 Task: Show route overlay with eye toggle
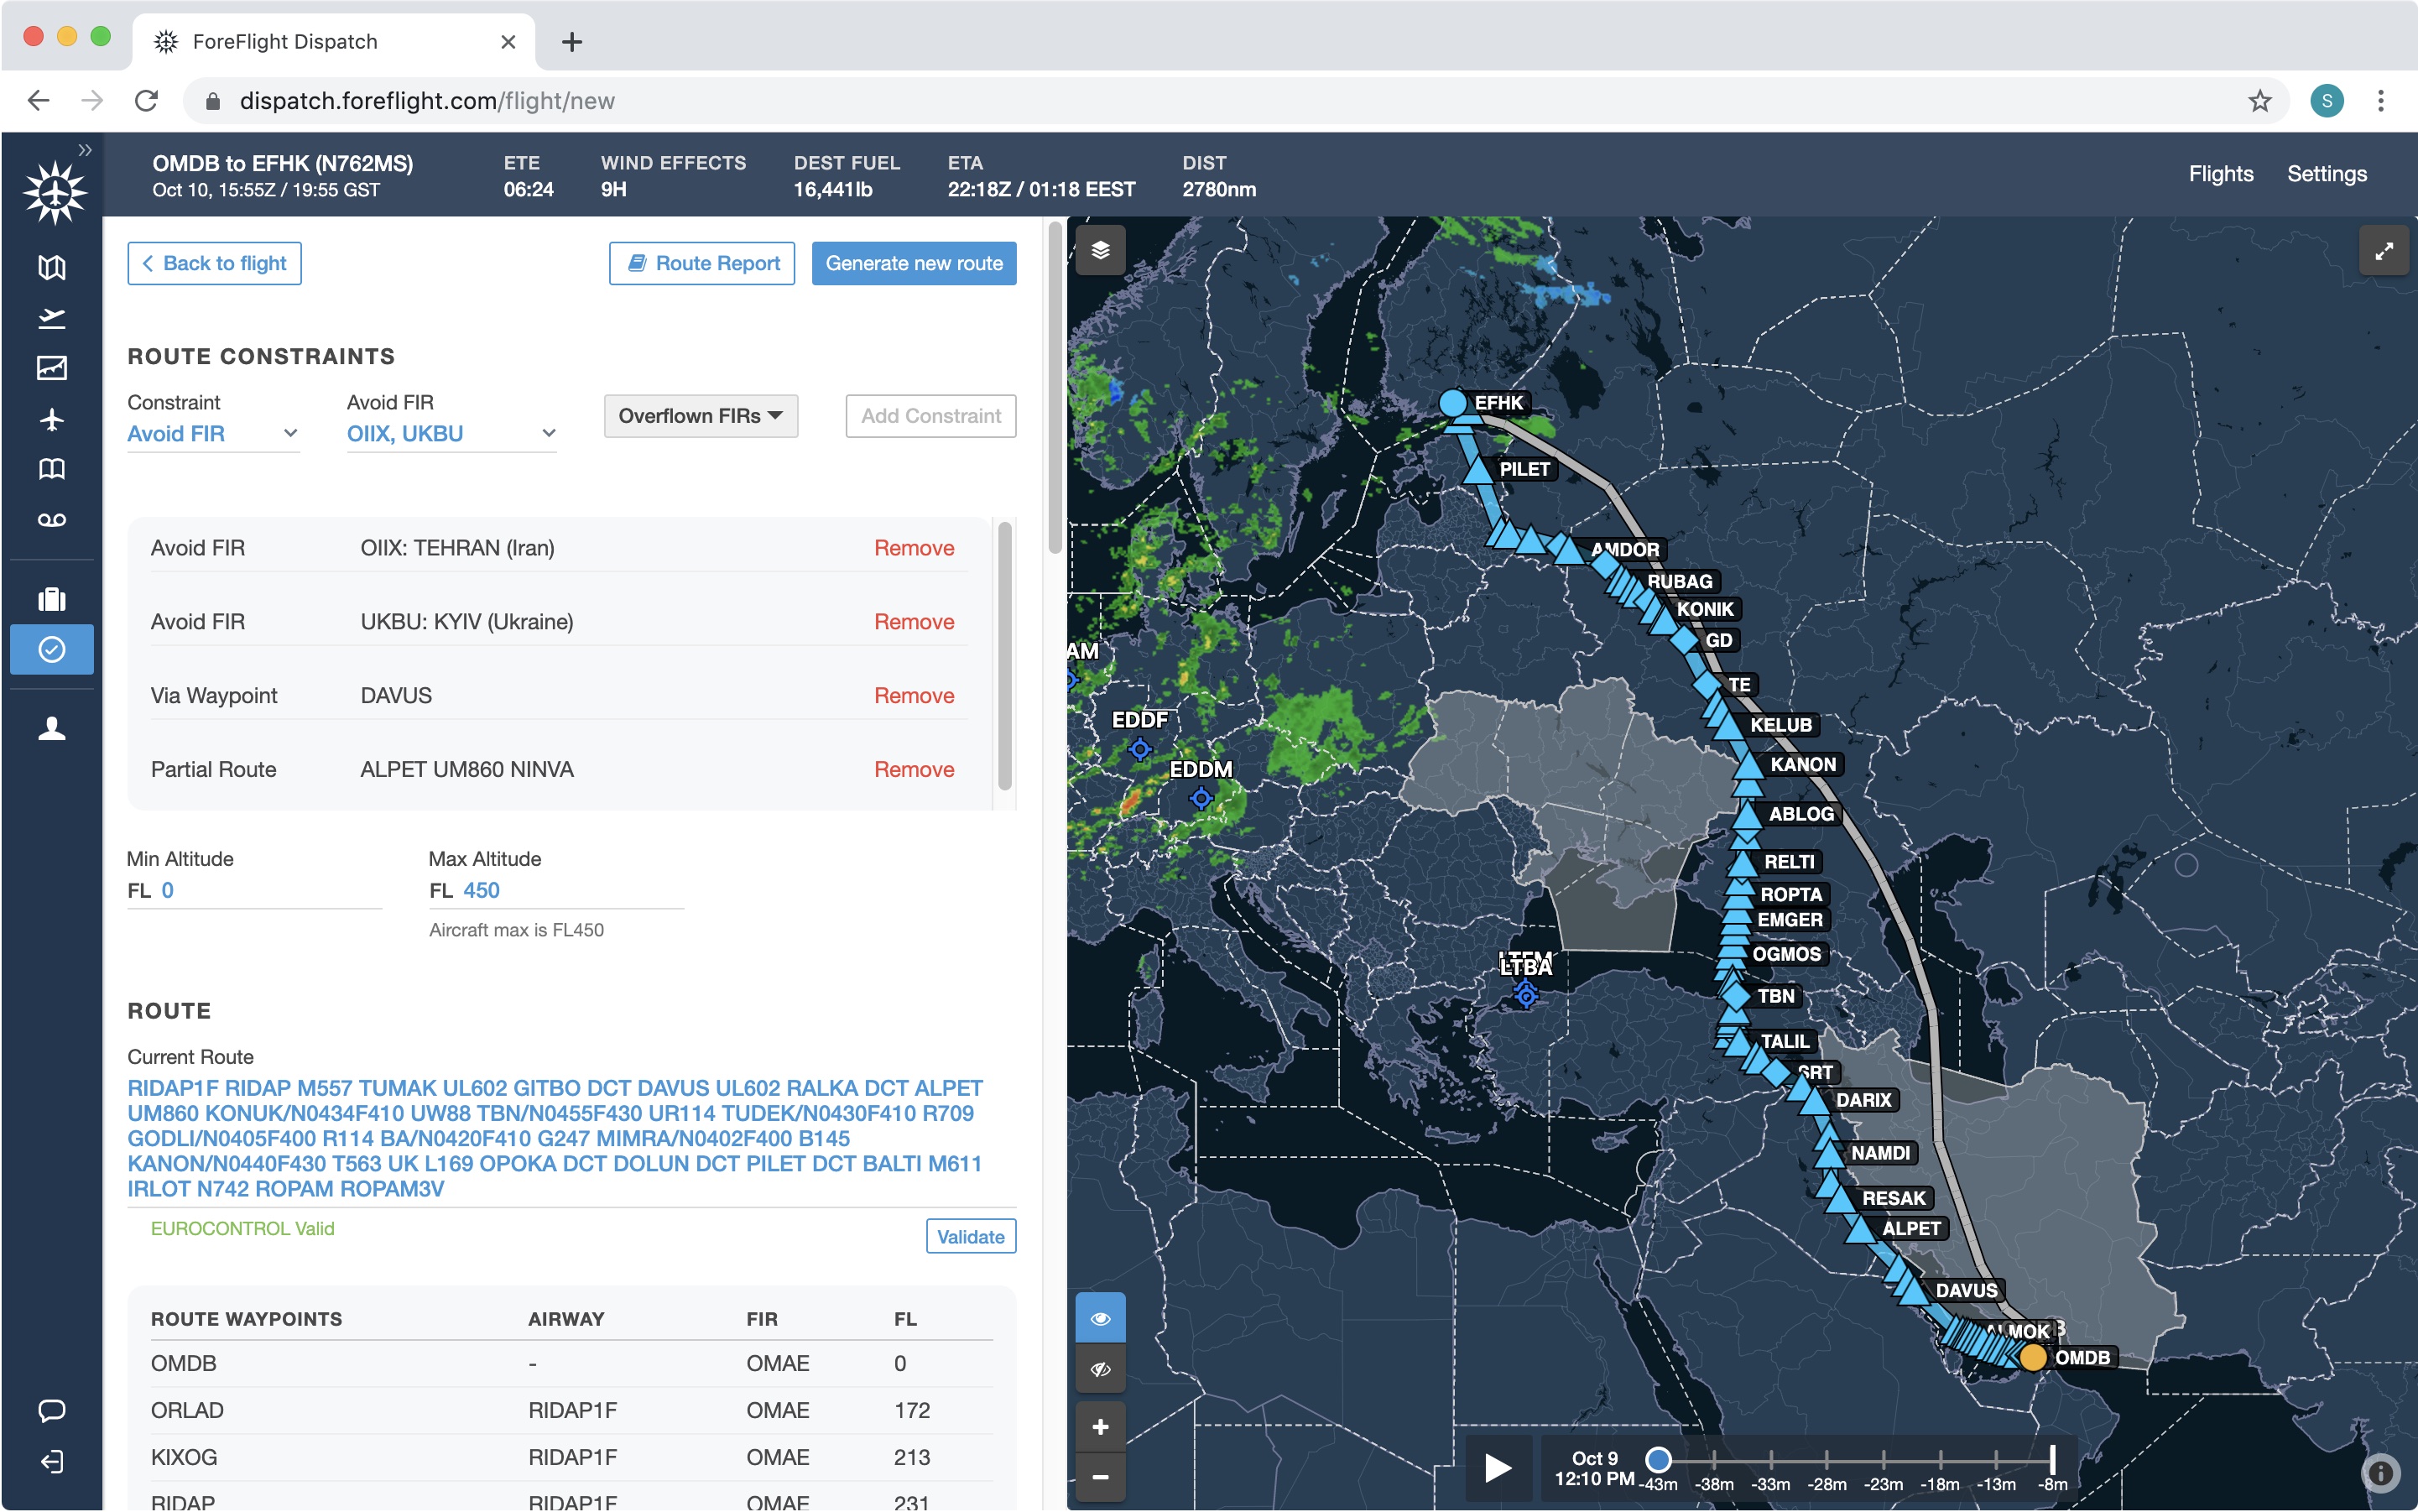[1100, 1318]
